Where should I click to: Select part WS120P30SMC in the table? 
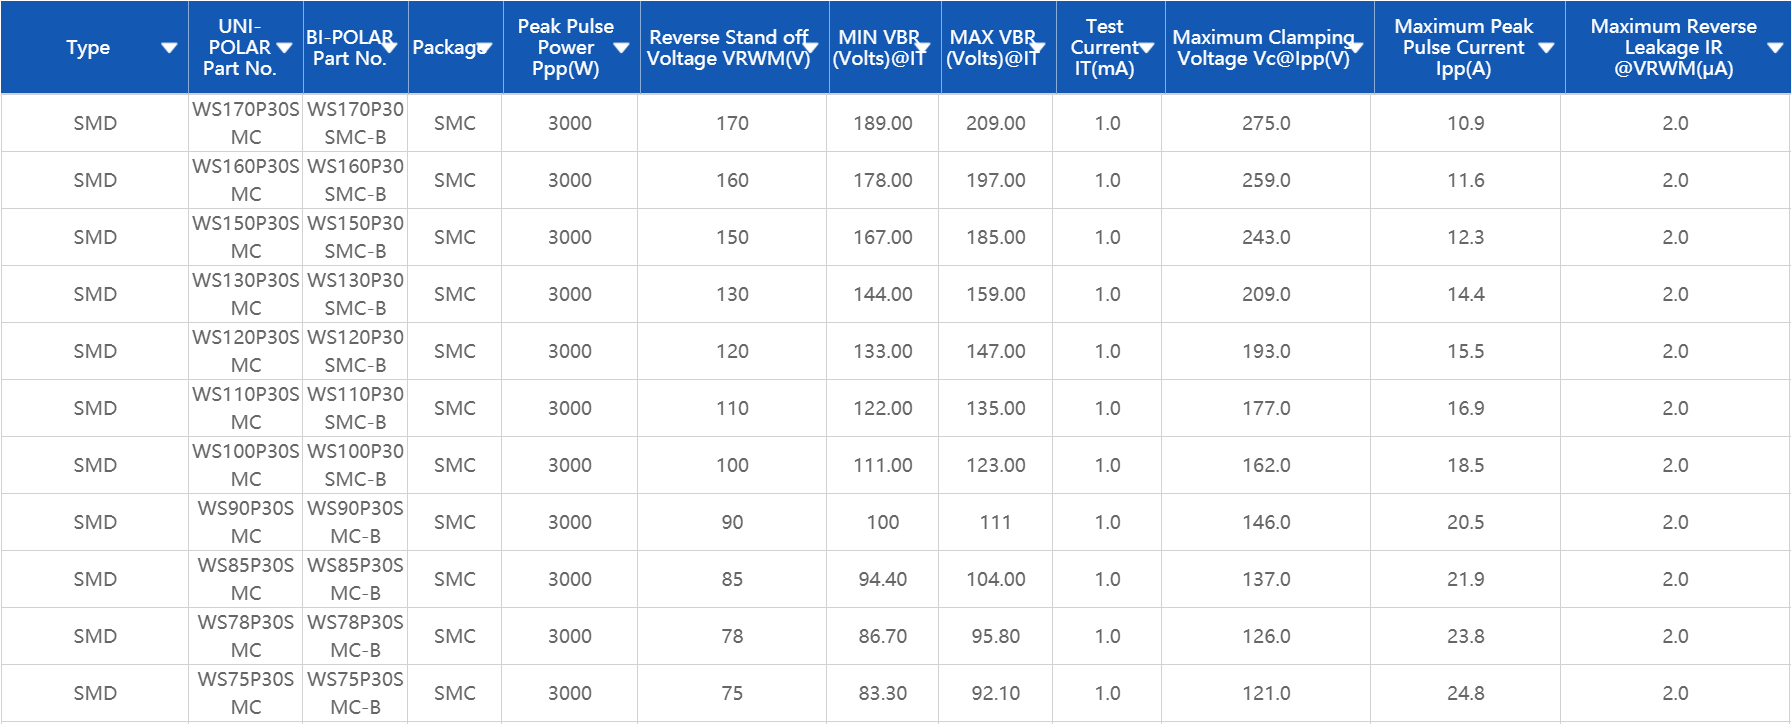(x=246, y=351)
